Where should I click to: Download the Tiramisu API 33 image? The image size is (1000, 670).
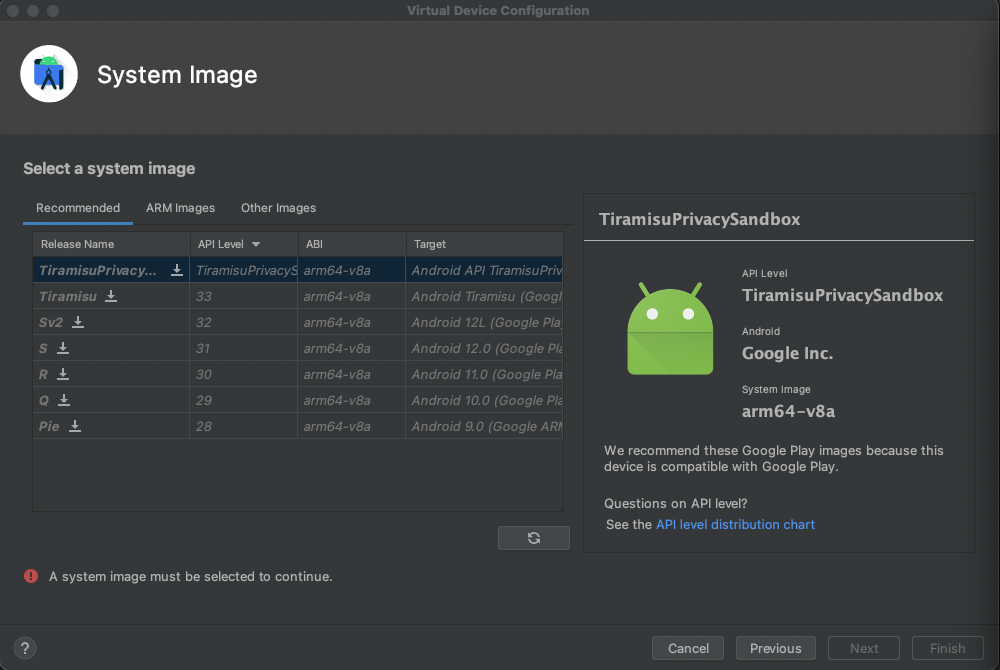tap(111, 296)
